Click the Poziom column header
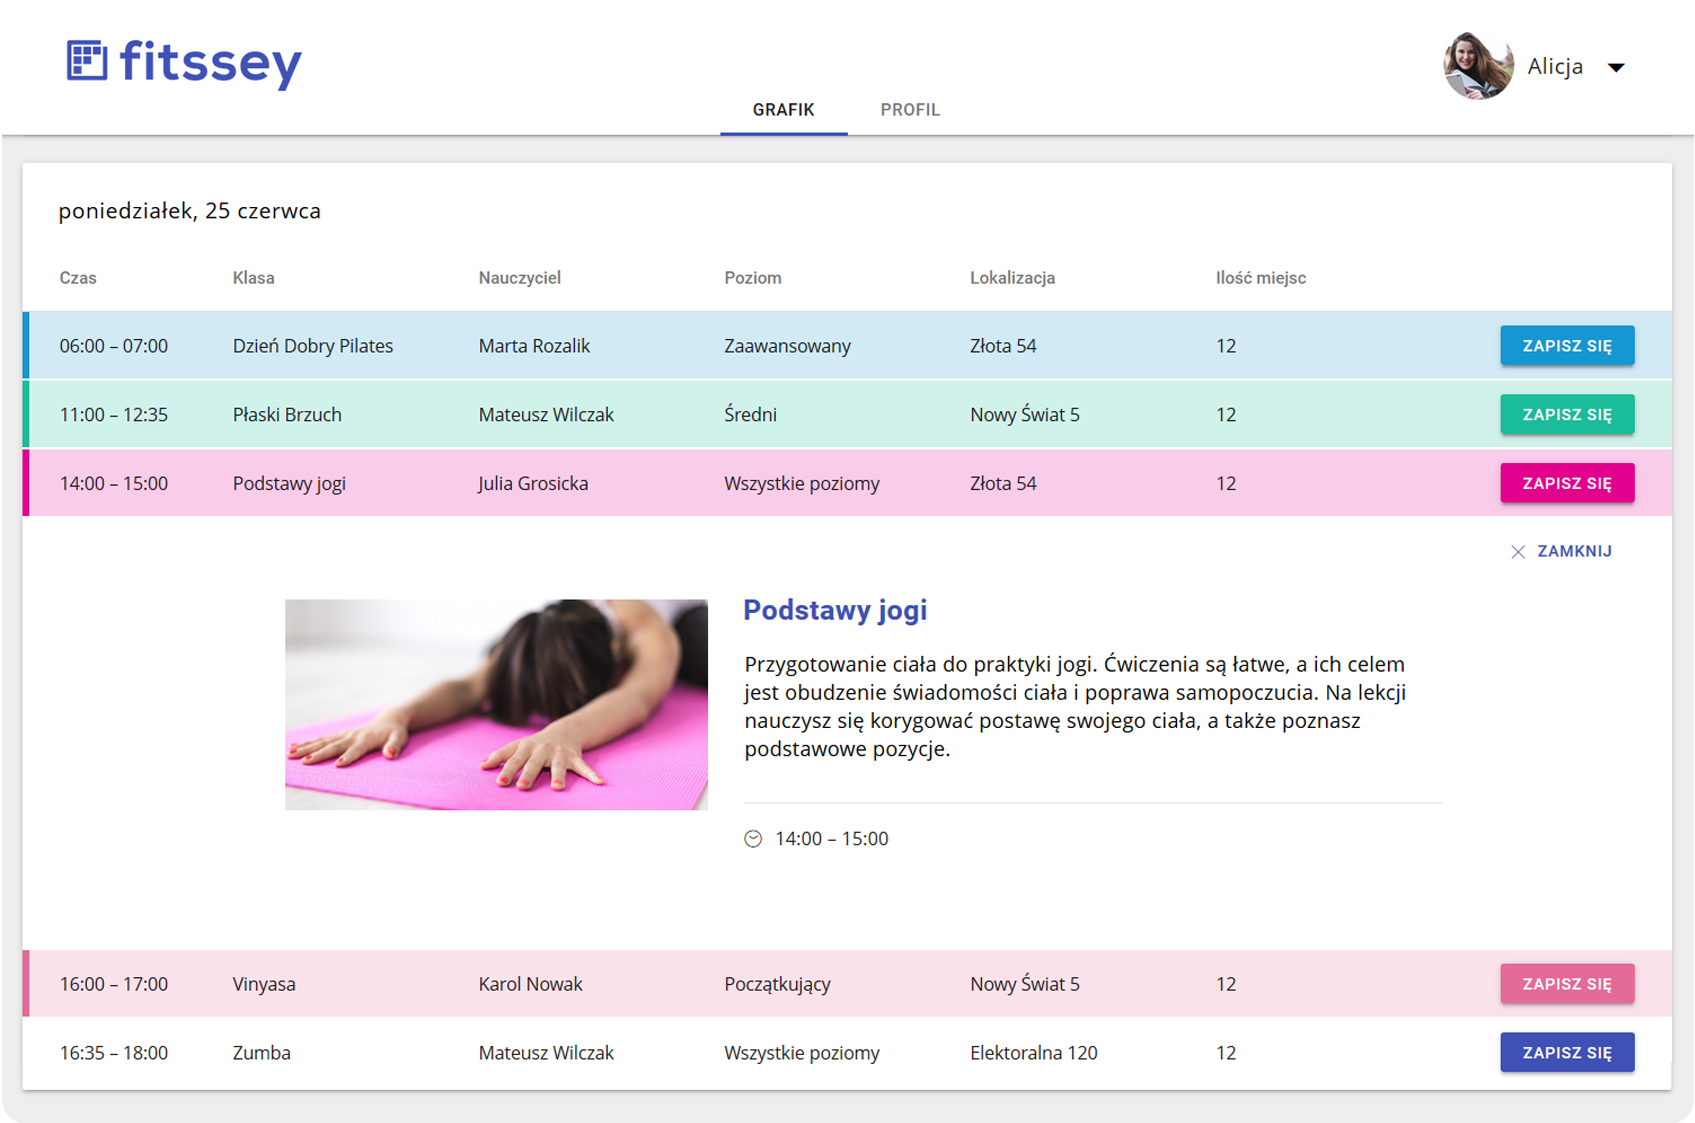1695x1123 pixels. (753, 278)
